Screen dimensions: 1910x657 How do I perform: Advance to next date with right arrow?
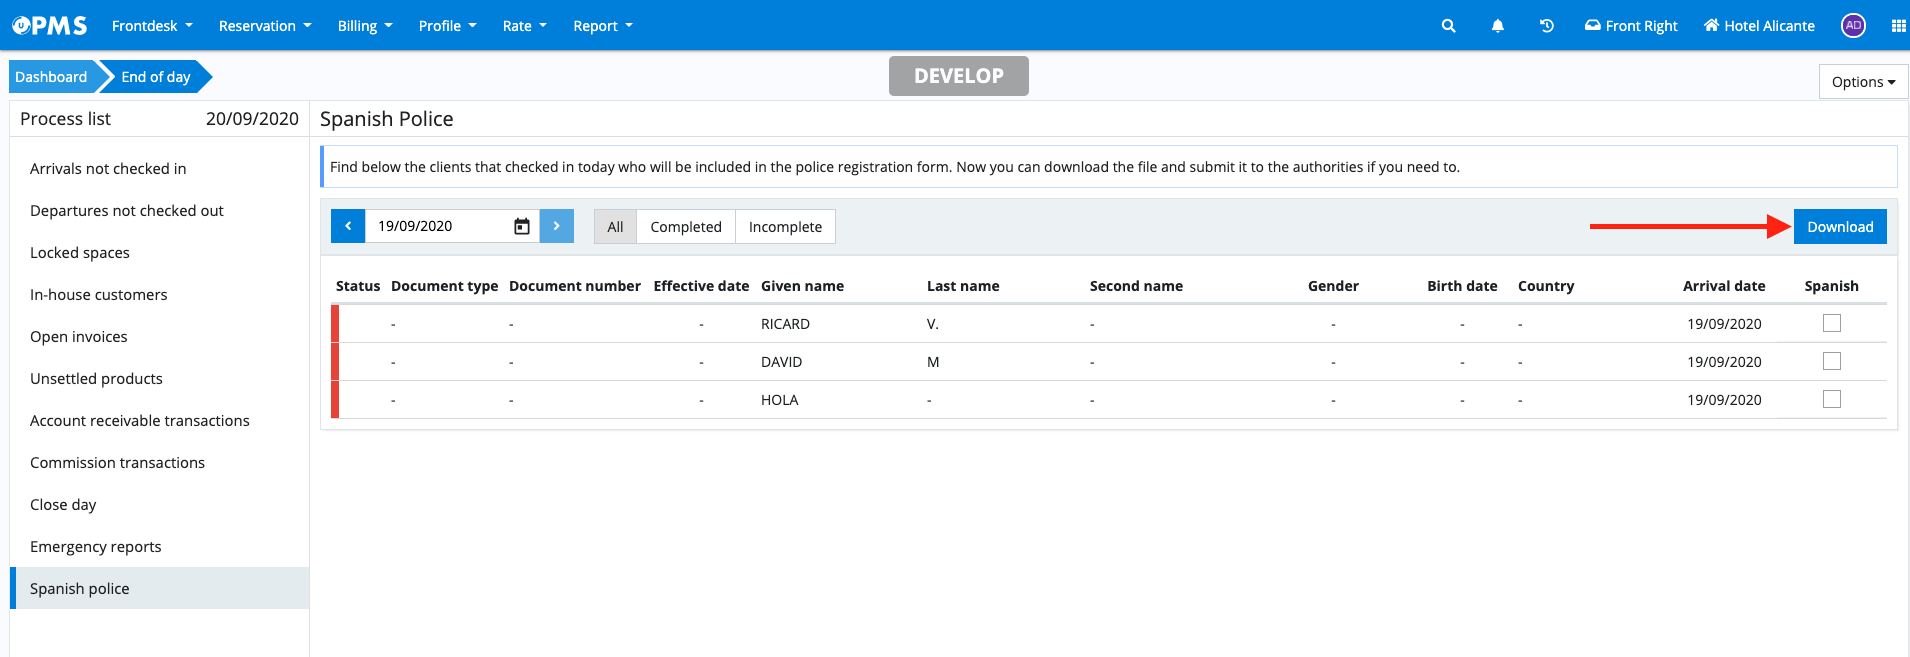556,226
